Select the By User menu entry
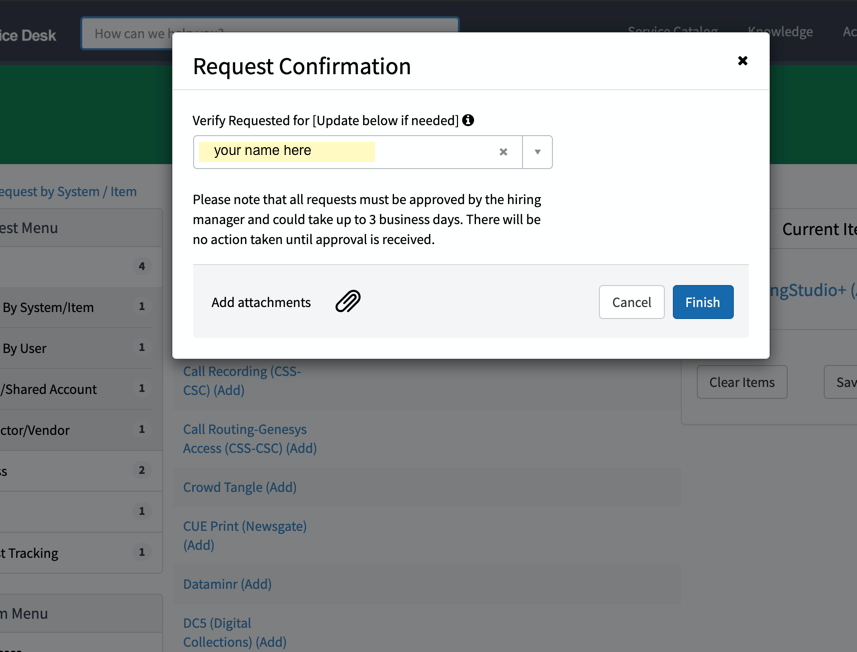This screenshot has height=652, width=857. pyautogui.click(x=25, y=348)
